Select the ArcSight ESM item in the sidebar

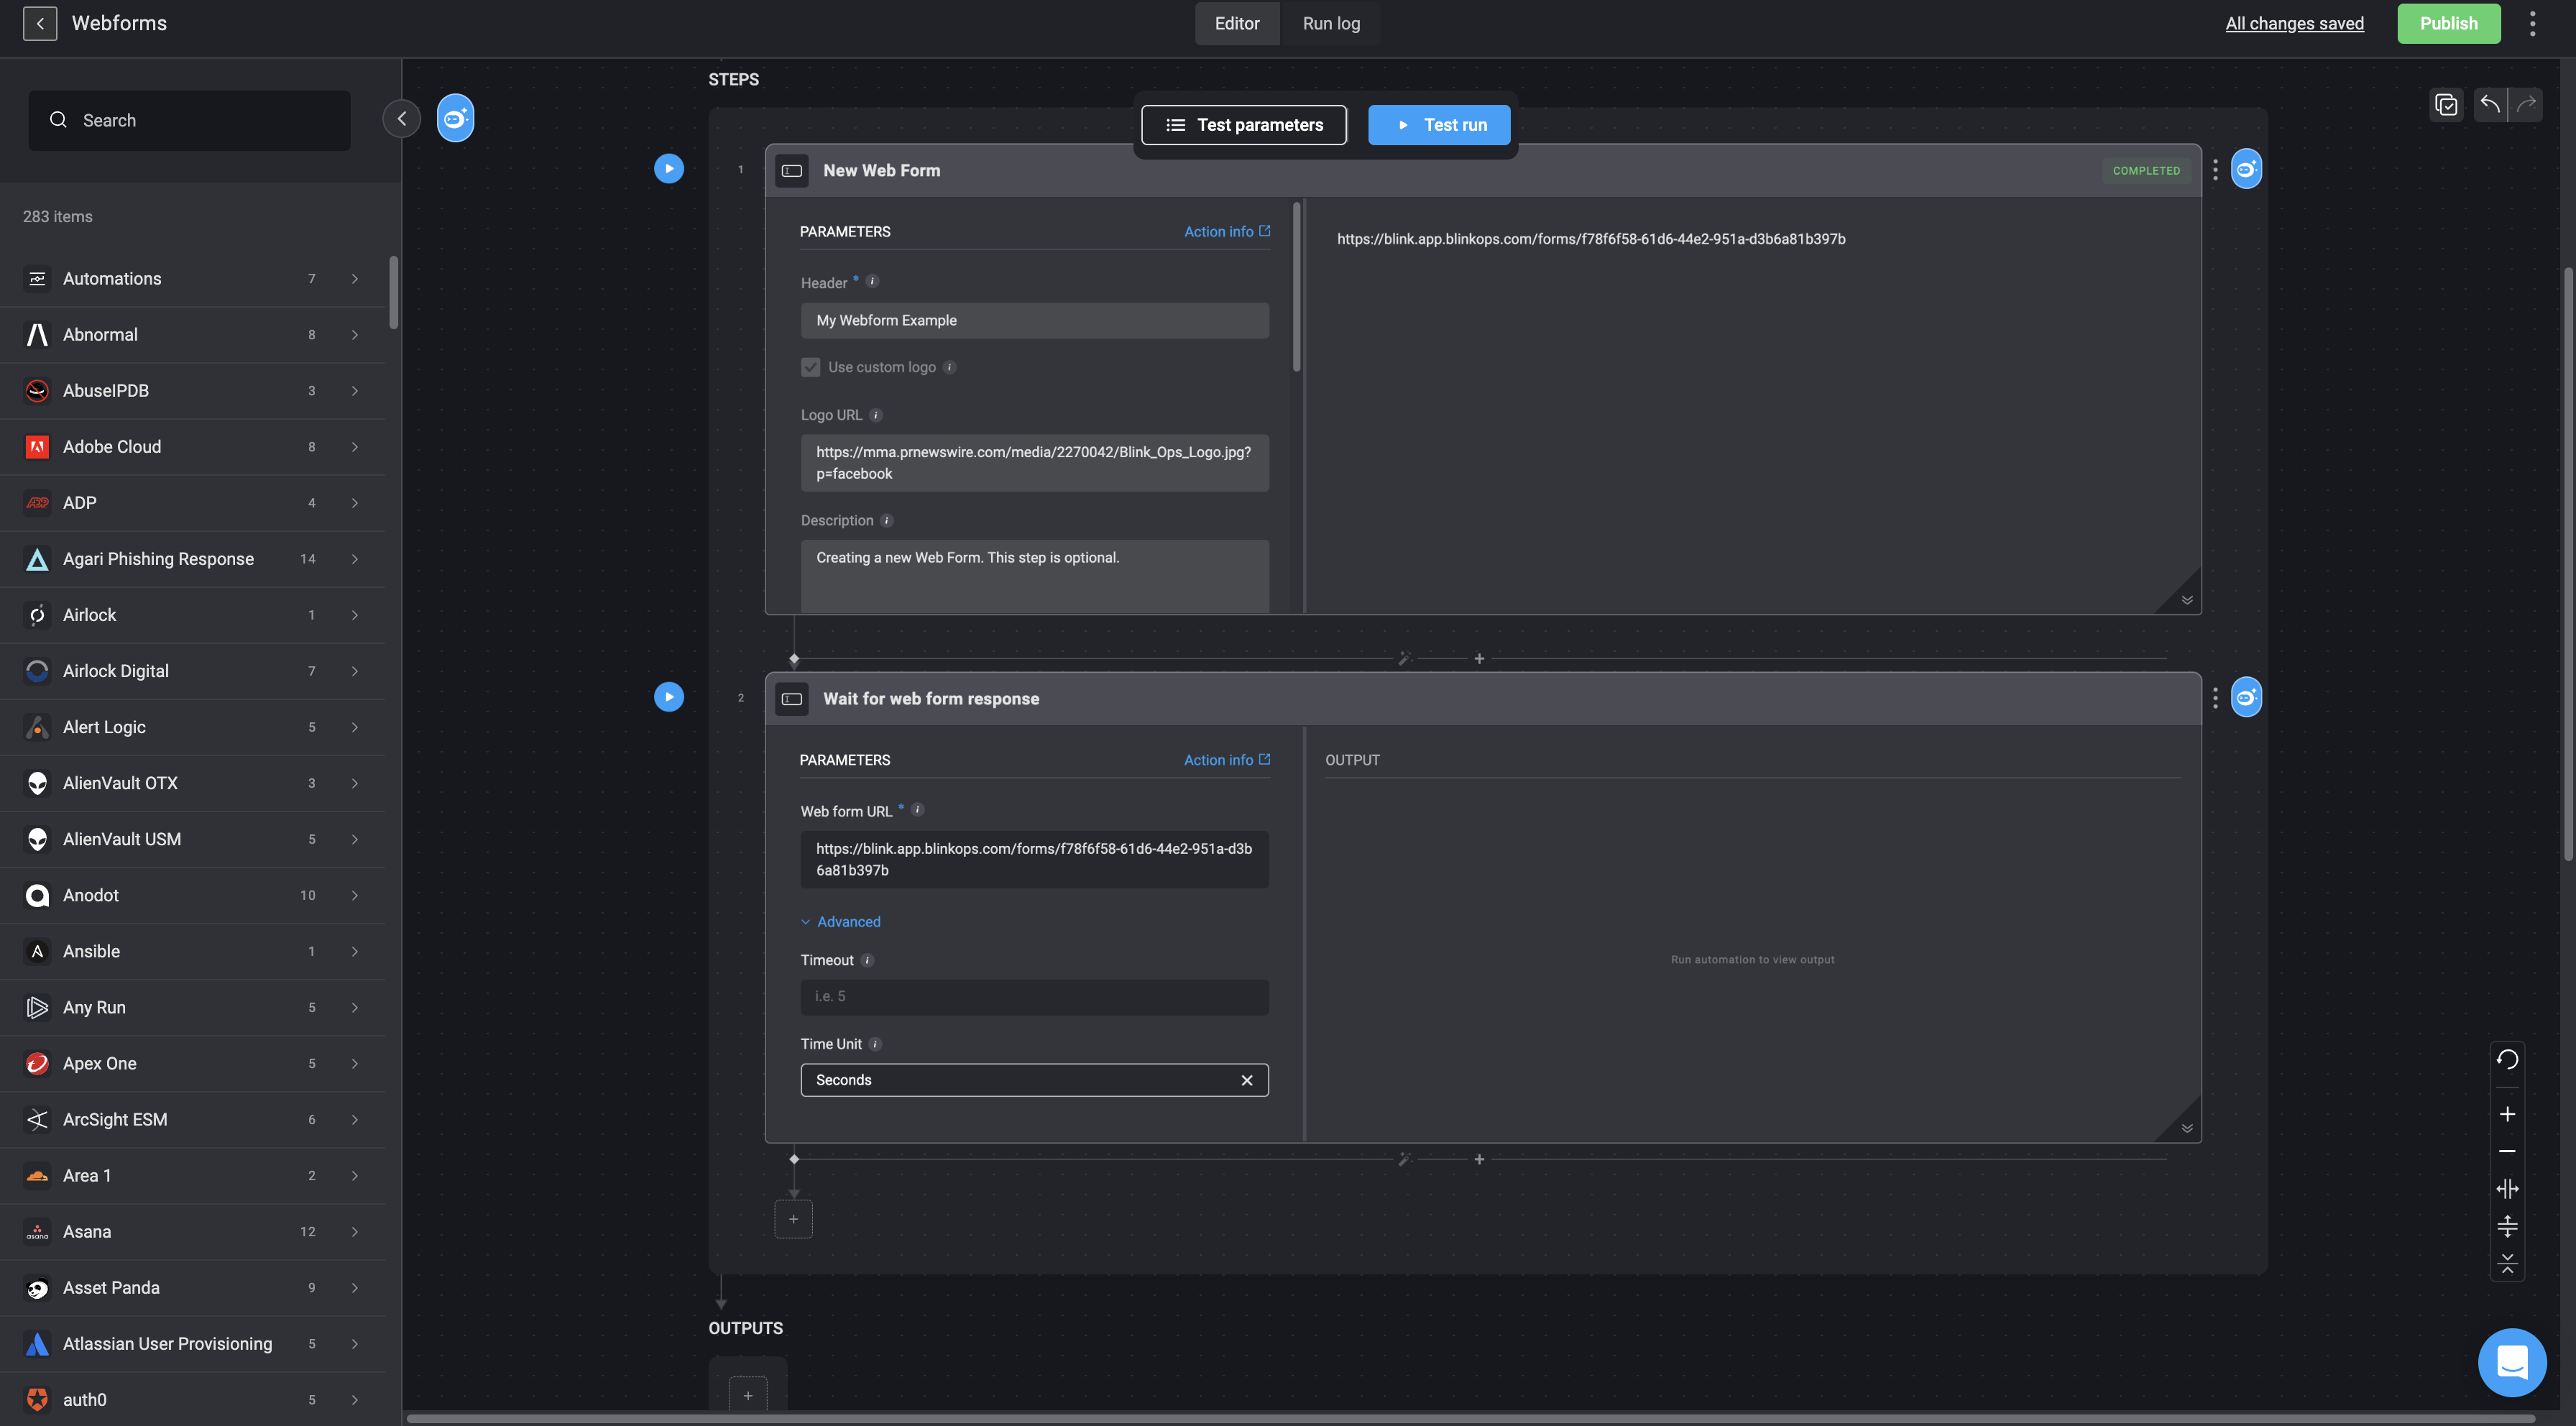click(x=192, y=1119)
